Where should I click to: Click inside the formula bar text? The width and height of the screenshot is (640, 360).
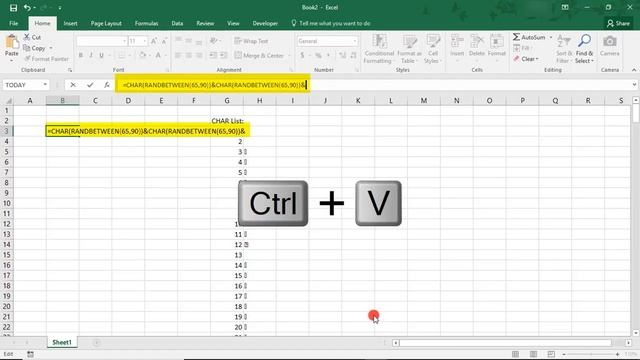click(214, 85)
